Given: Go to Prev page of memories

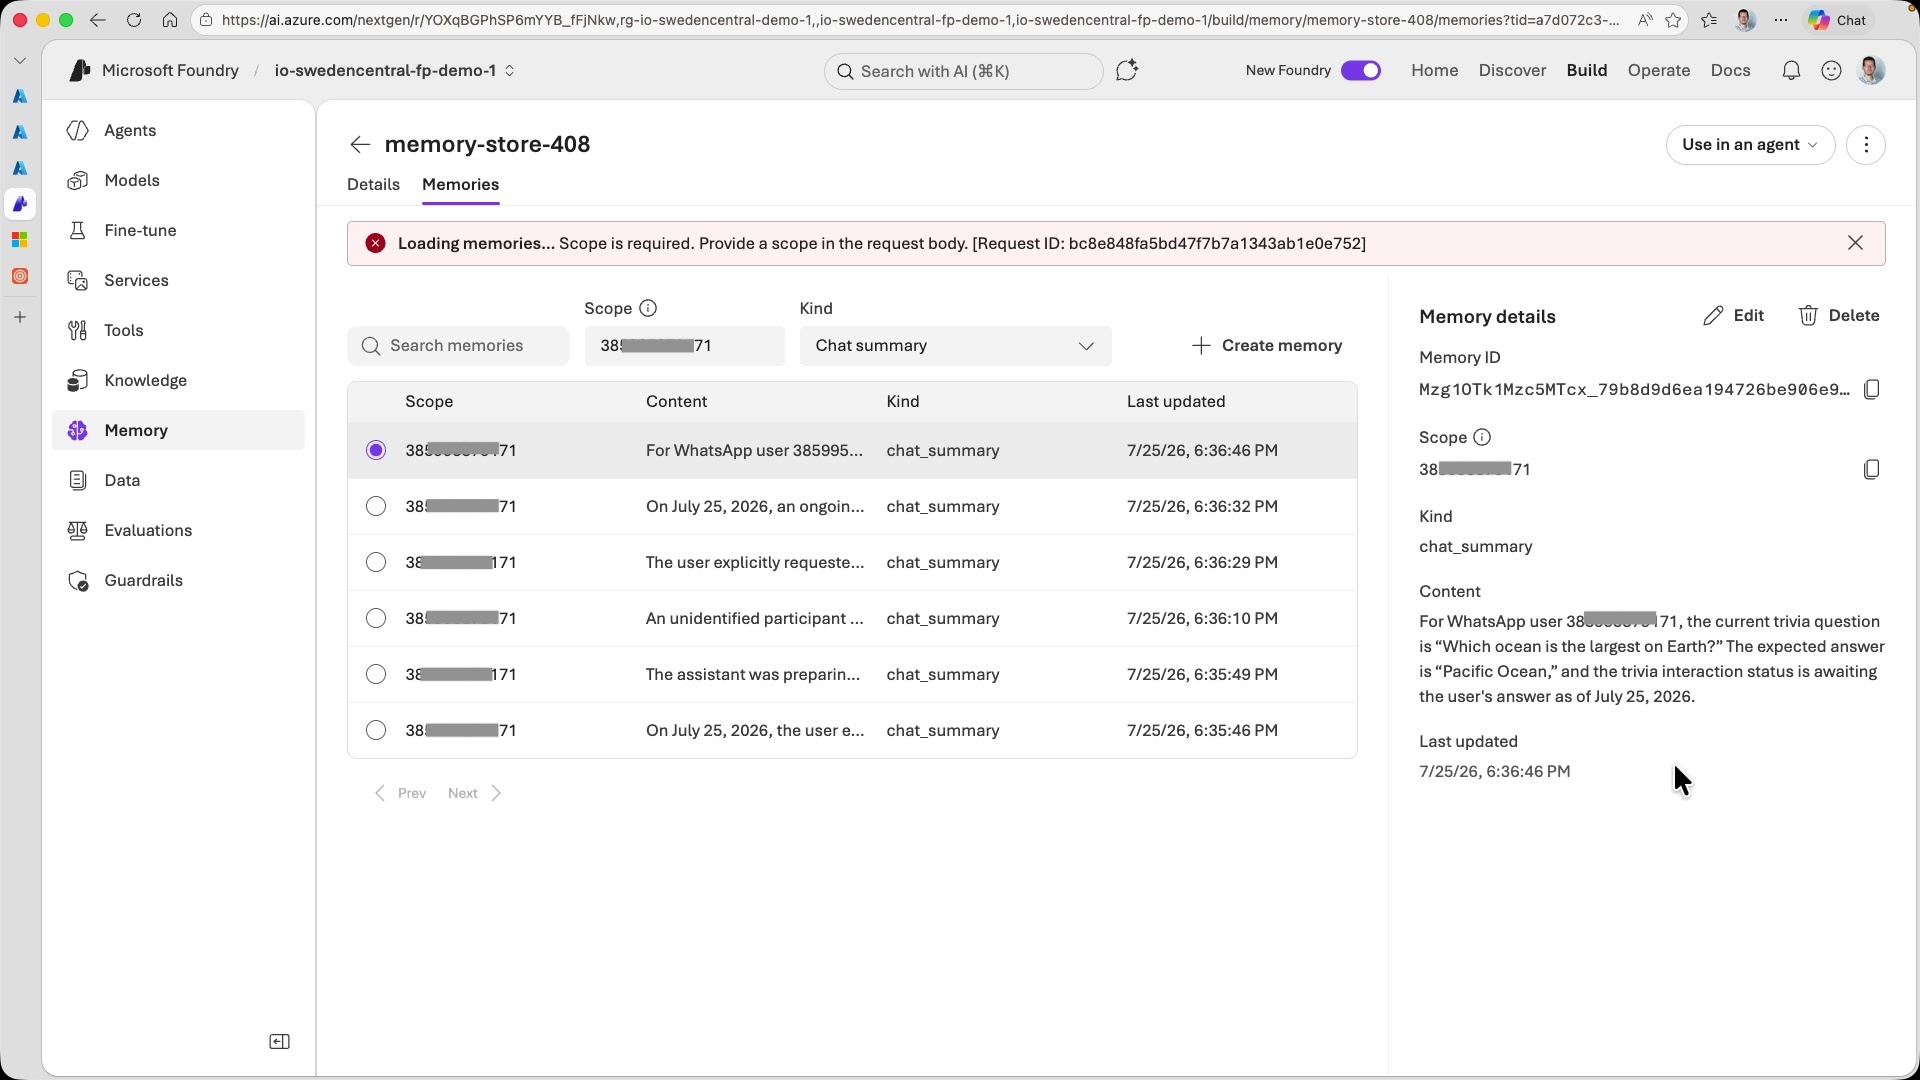Looking at the screenshot, I should coord(400,793).
